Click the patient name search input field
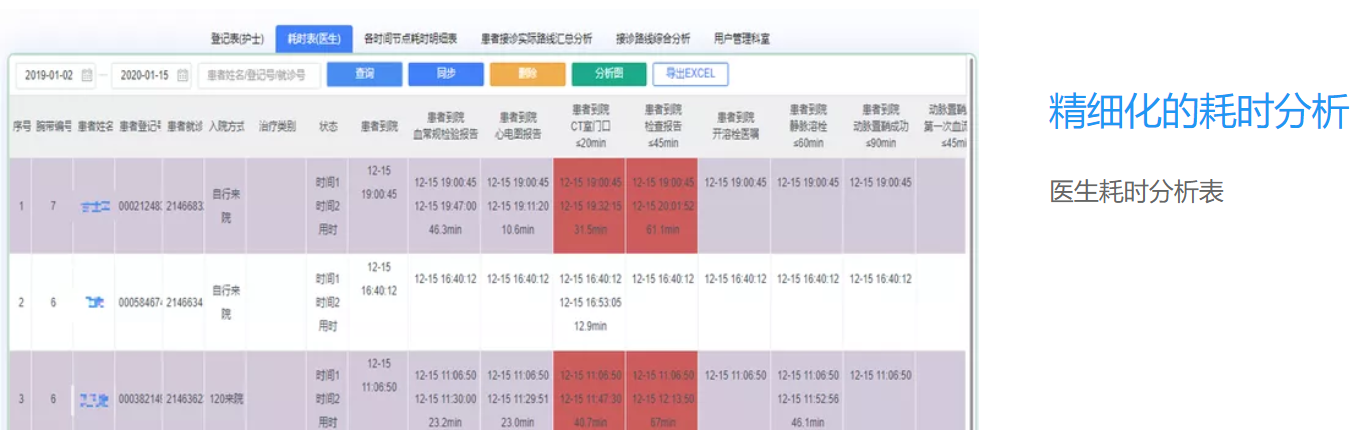The height and width of the screenshot is (447, 1356). (259, 75)
